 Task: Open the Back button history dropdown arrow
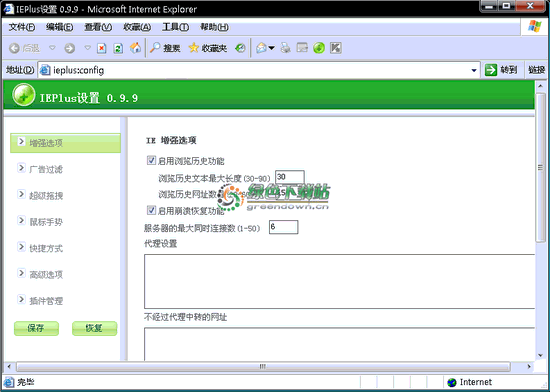pyautogui.click(x=52, y=48)
